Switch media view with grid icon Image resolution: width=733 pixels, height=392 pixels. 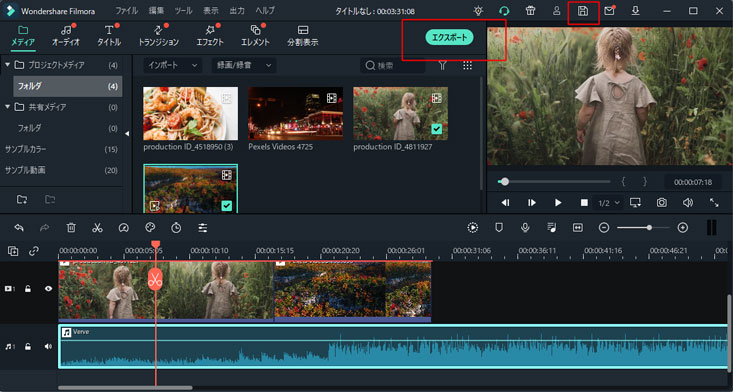[x=467, y=65]
